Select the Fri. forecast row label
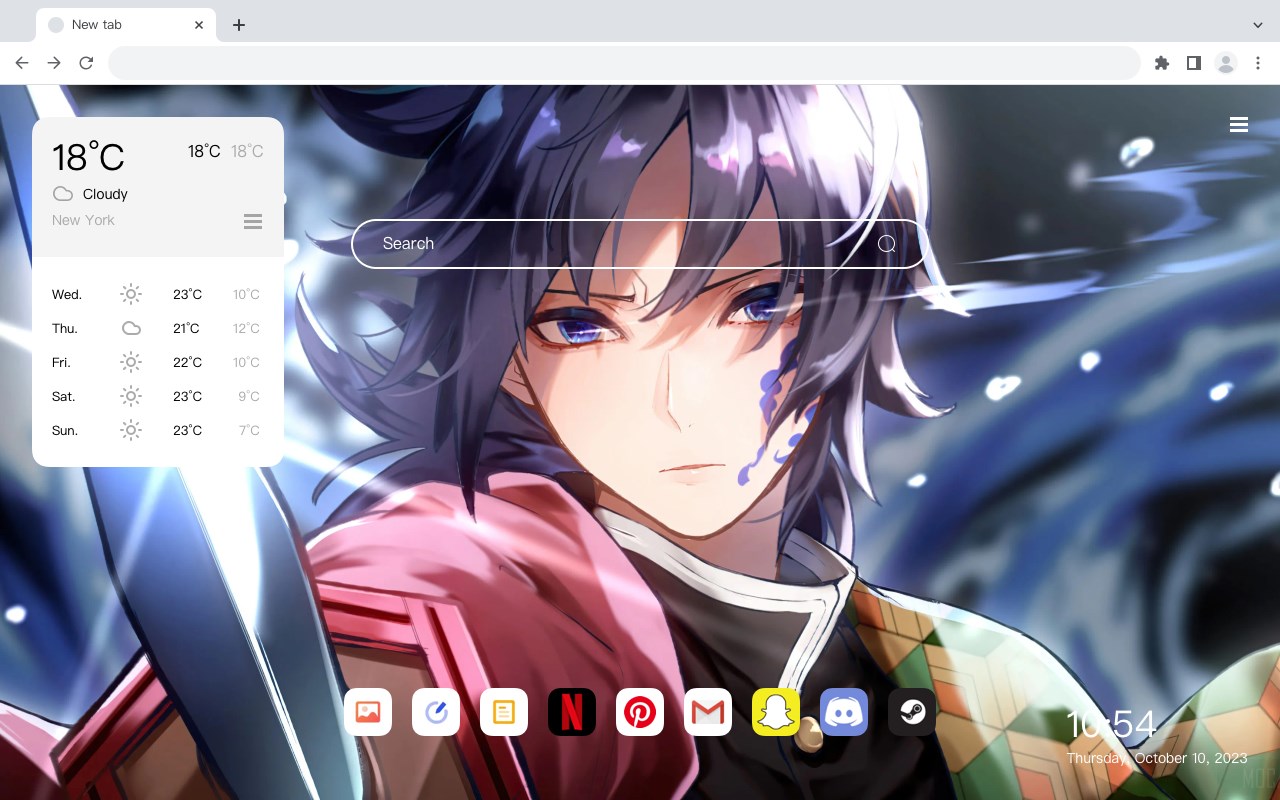 [x=61, y=363]
